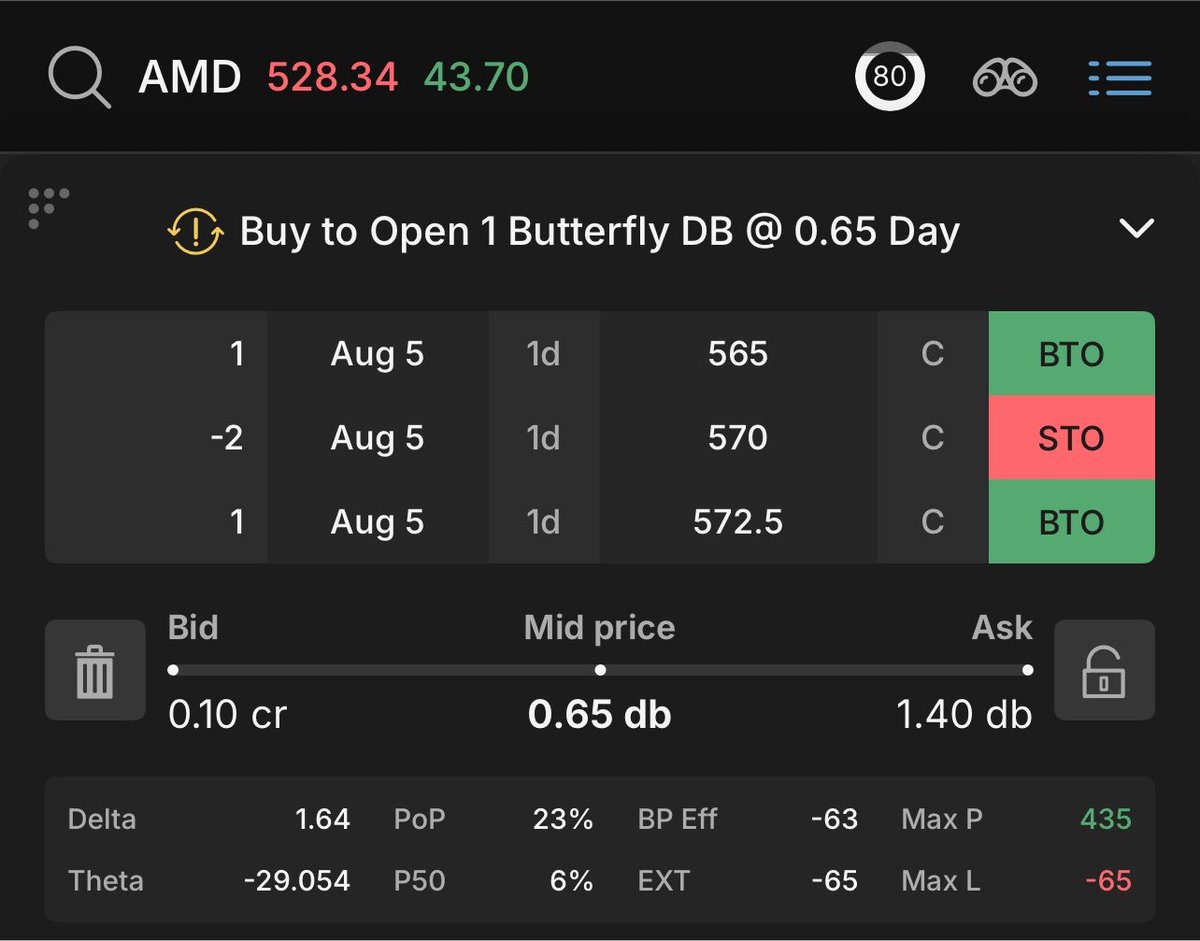Image resolution: width=1200 pixels, height=941 pixels.
Task: Tap the Max P value 435
Action: pos(1106,820)
